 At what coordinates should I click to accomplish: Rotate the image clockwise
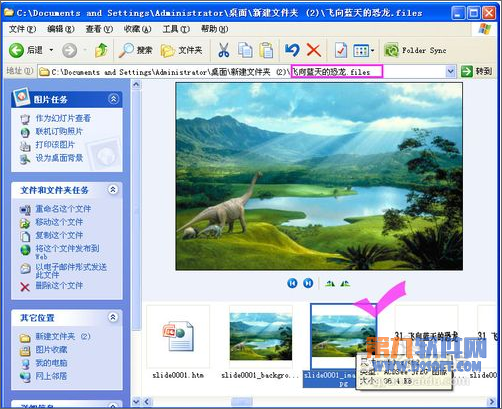click(x=330, y=284)
